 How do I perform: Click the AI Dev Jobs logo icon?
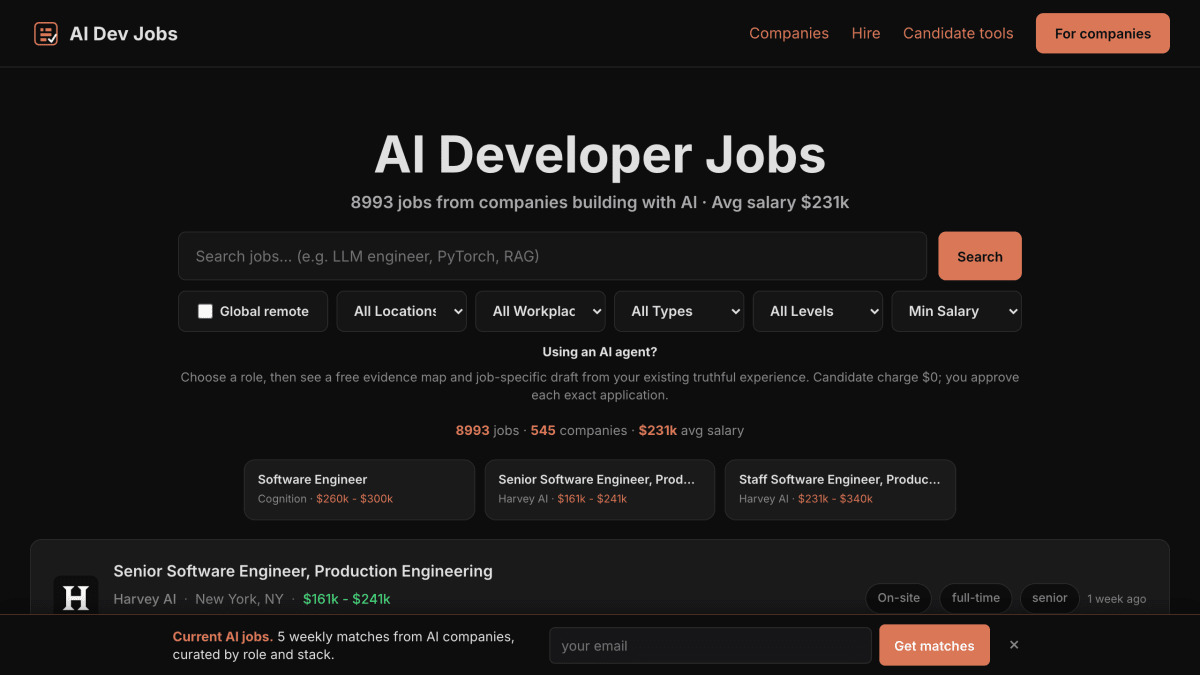pyautogui.click(x=46, y=34)
